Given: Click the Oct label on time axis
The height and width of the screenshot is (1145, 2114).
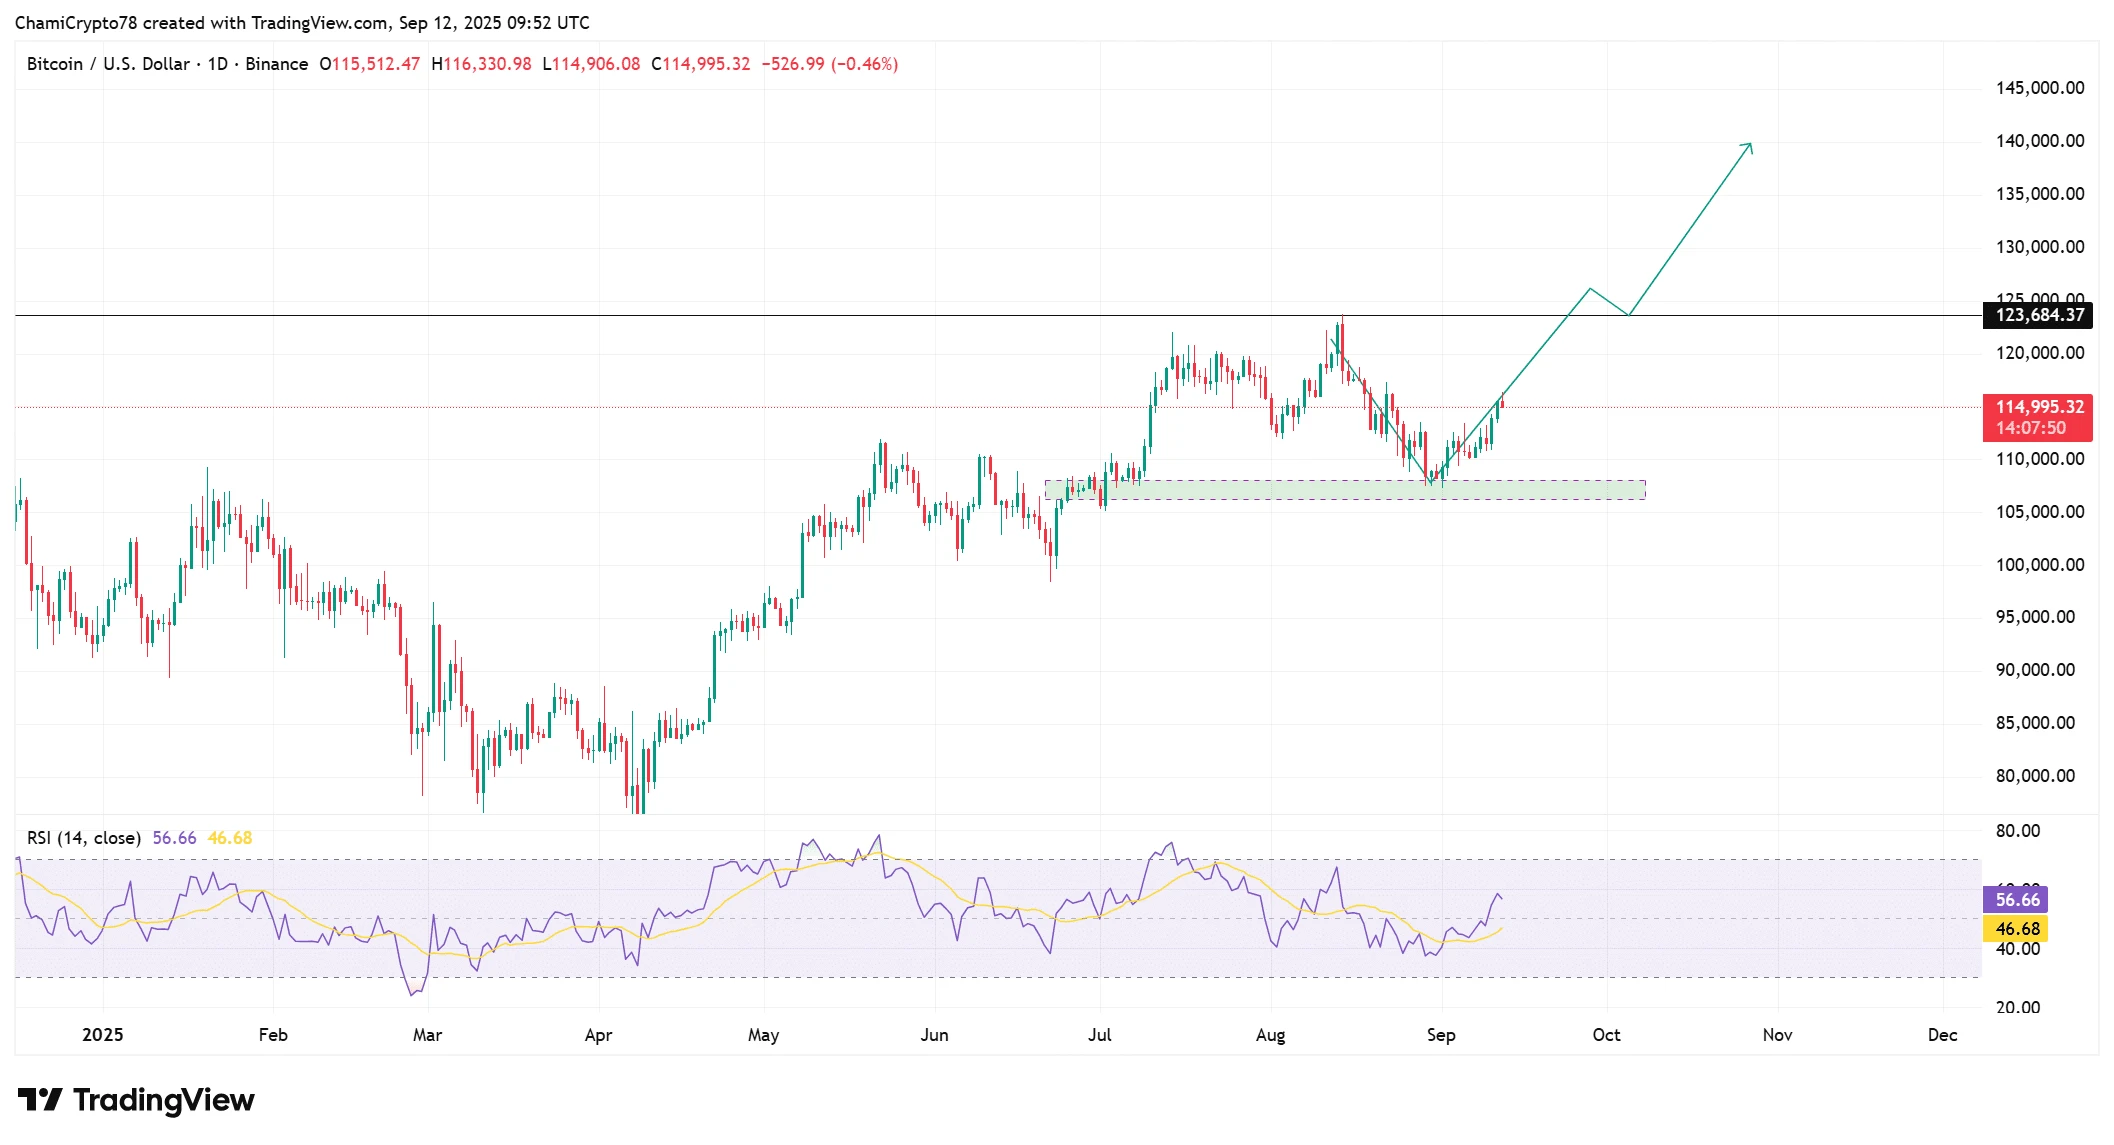Looking at the screenshot, I should point(1606,1035).
